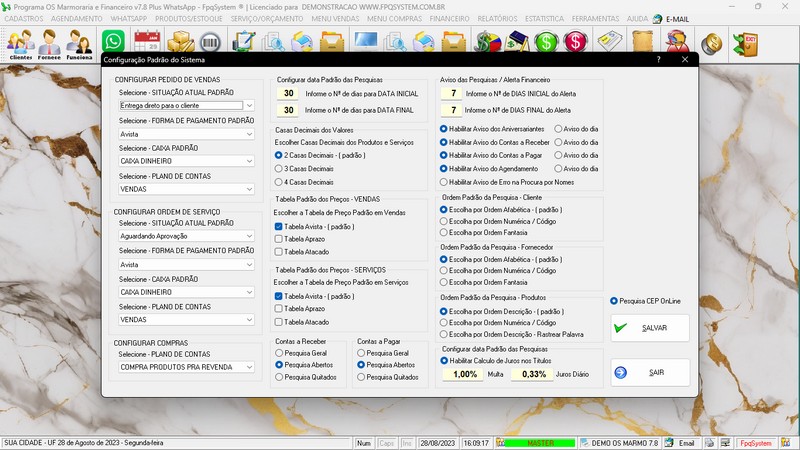Open the calendar agenda icon
The image size is (800, 450).
pos(147,41)
